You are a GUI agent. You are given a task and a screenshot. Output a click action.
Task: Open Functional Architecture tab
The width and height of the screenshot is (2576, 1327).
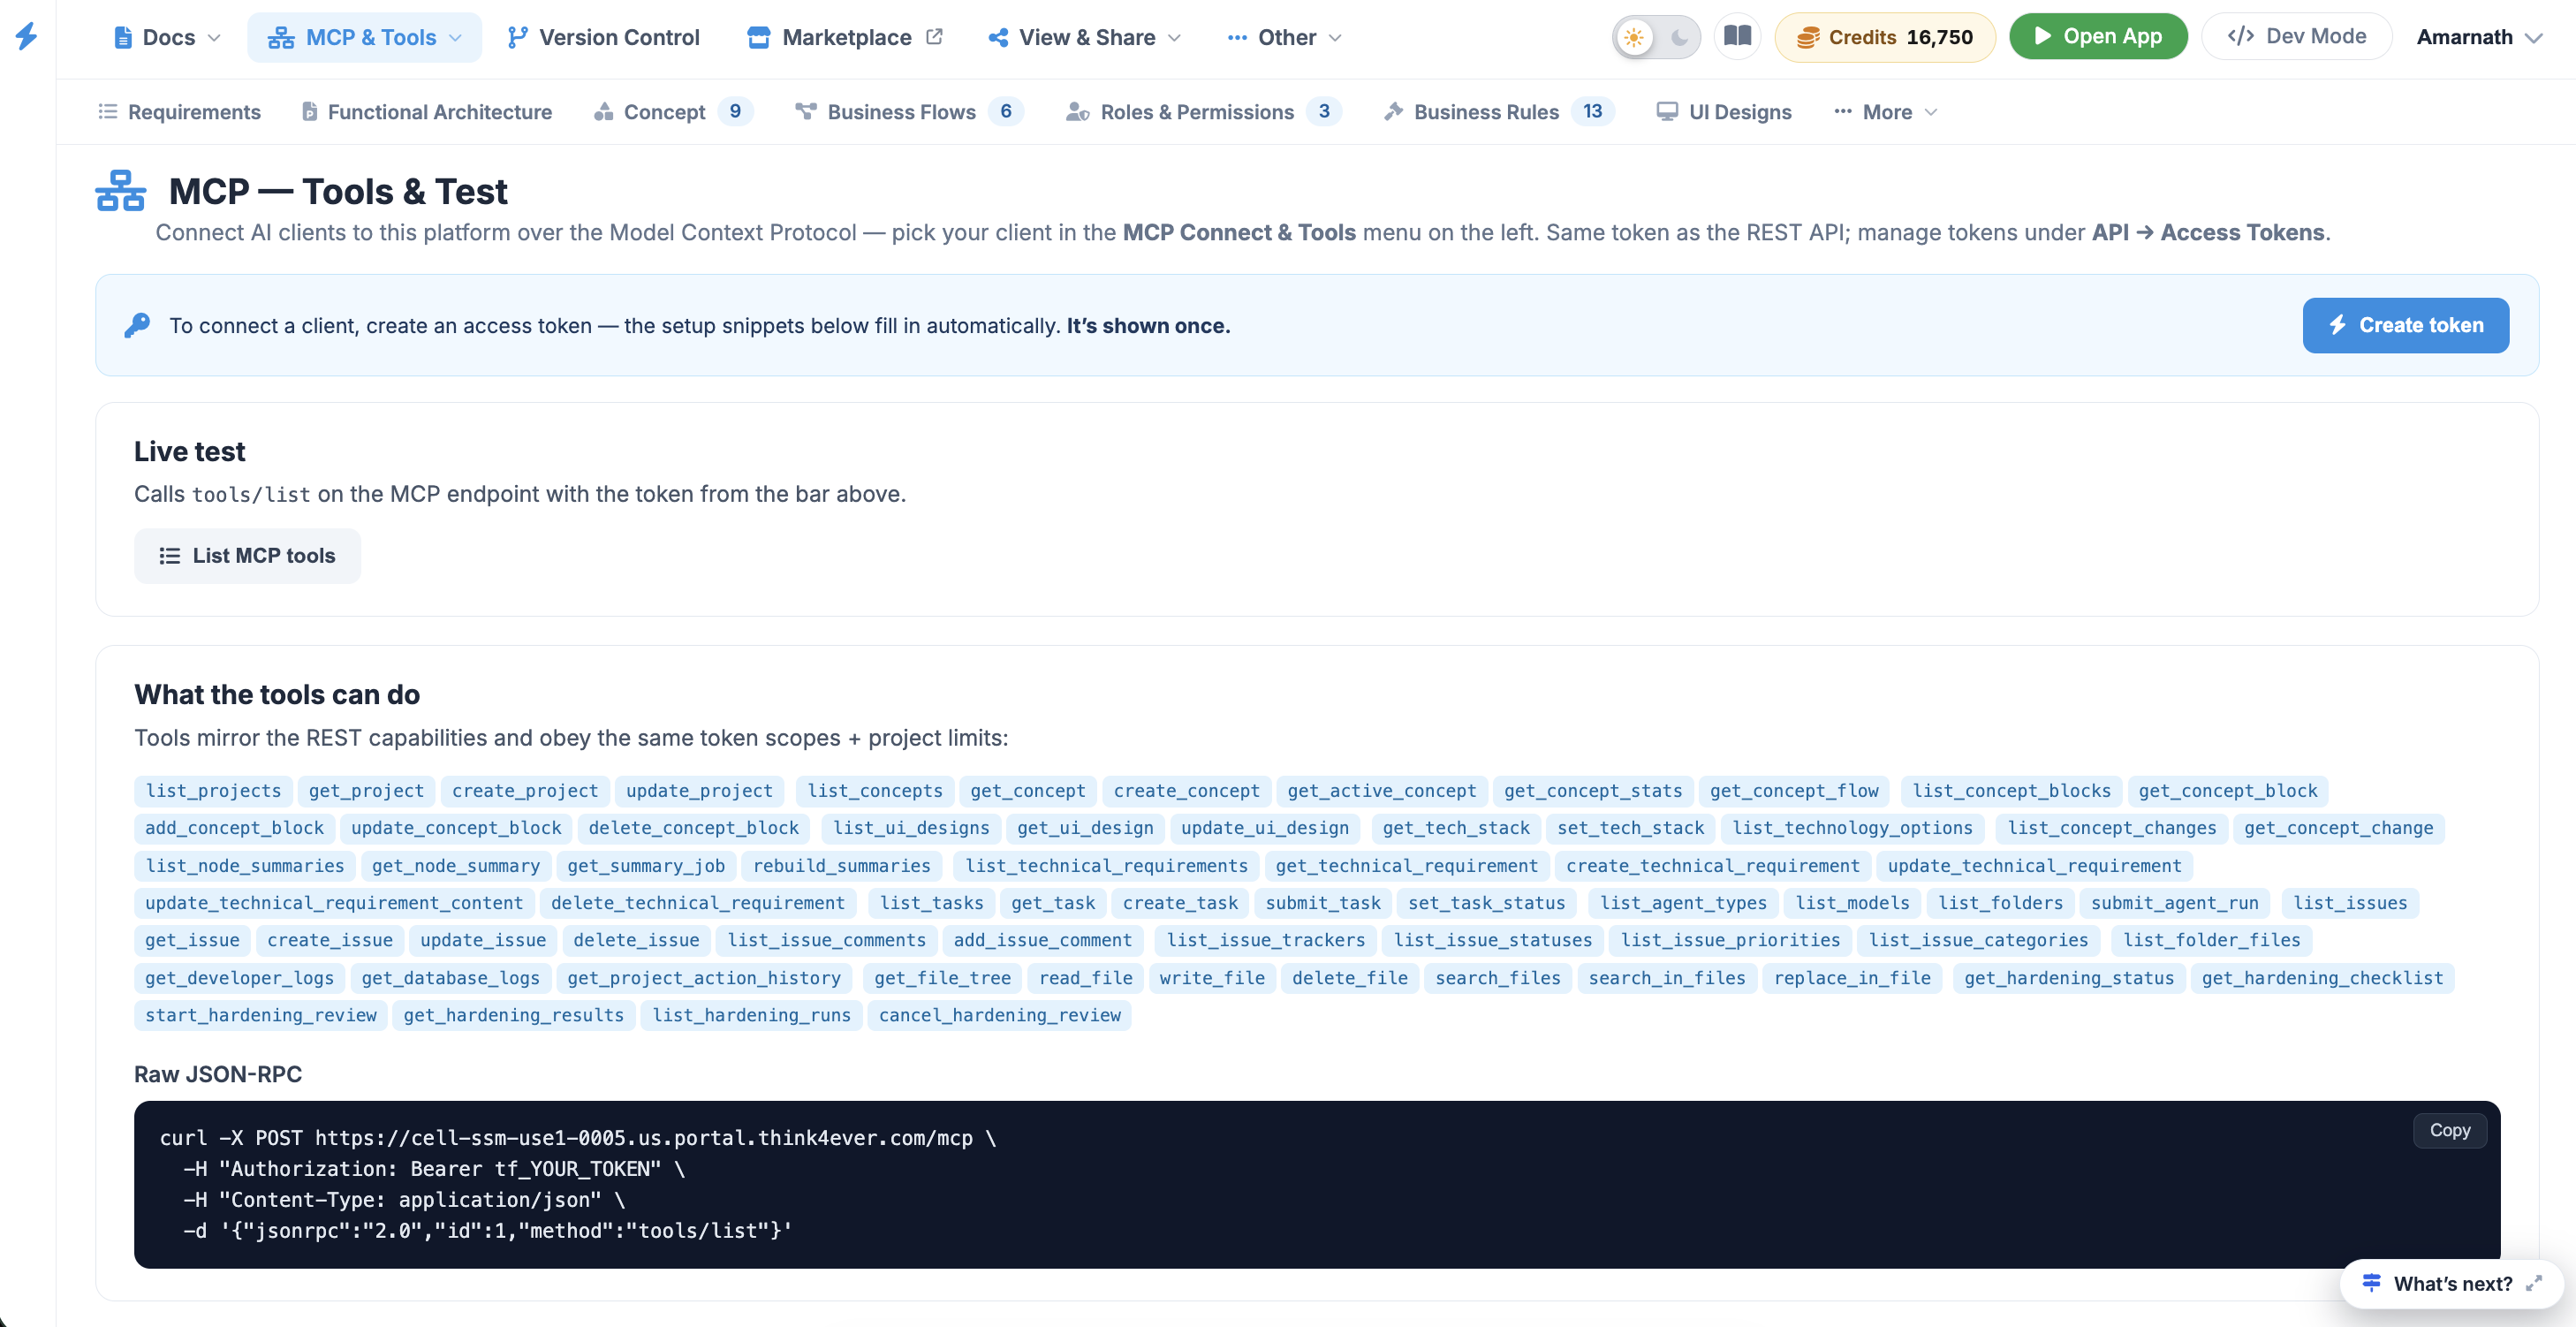(x=427, y=112)
